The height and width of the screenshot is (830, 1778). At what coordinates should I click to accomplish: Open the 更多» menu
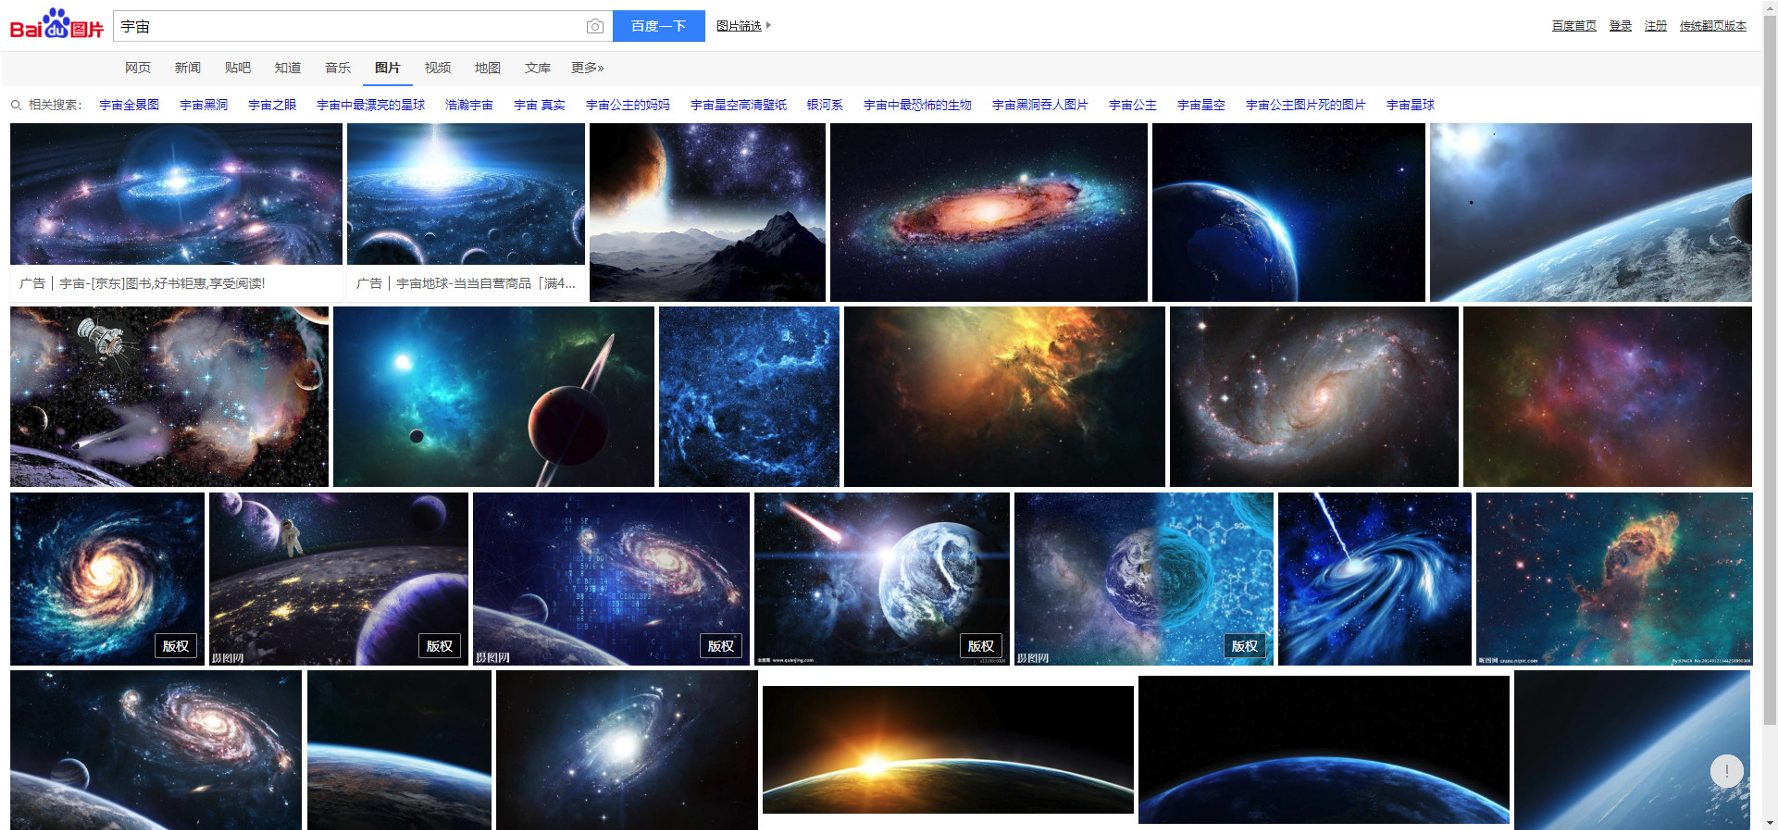(587, 68)
